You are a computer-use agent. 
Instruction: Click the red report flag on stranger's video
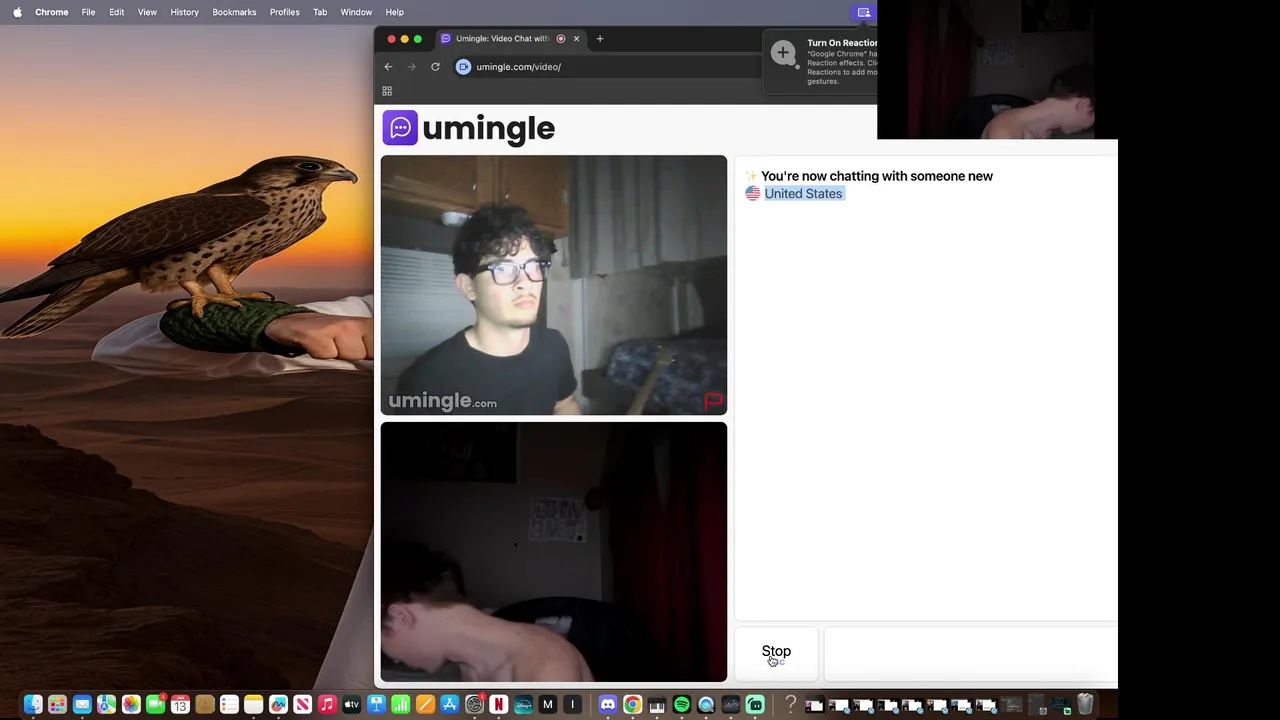click(x=713, y=402)
